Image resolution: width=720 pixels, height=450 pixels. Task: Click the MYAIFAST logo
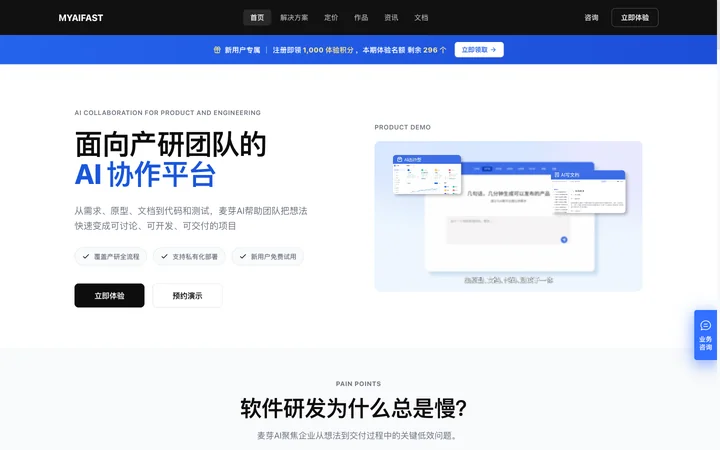point(81,18)
